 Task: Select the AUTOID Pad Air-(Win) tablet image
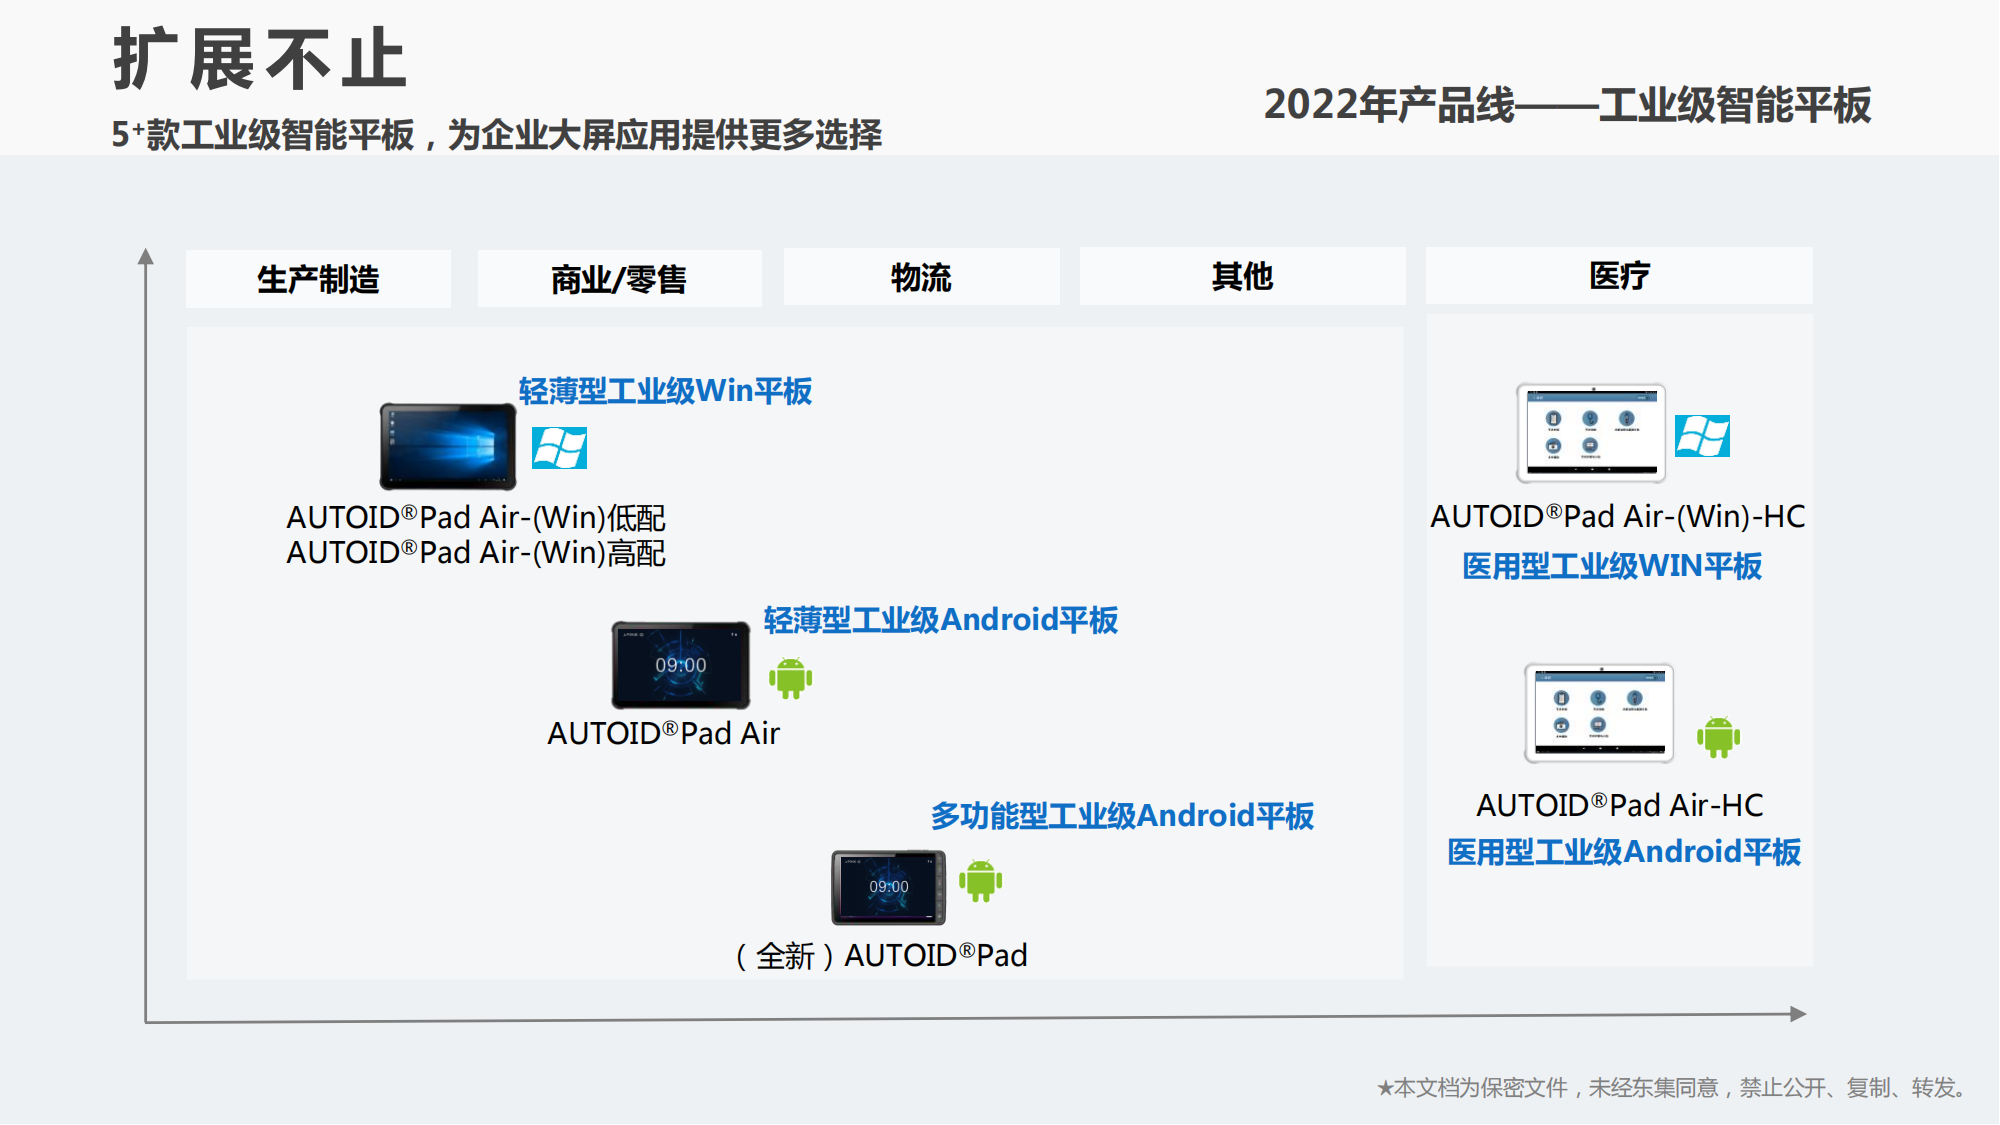448,446
